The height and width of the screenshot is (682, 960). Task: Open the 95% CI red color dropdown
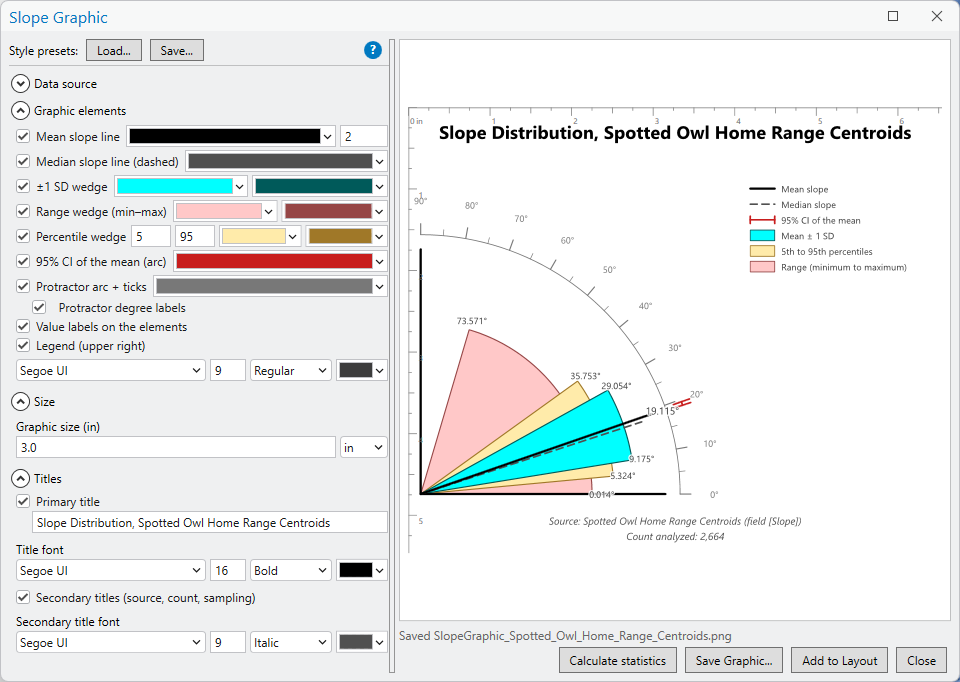[280, 261]
